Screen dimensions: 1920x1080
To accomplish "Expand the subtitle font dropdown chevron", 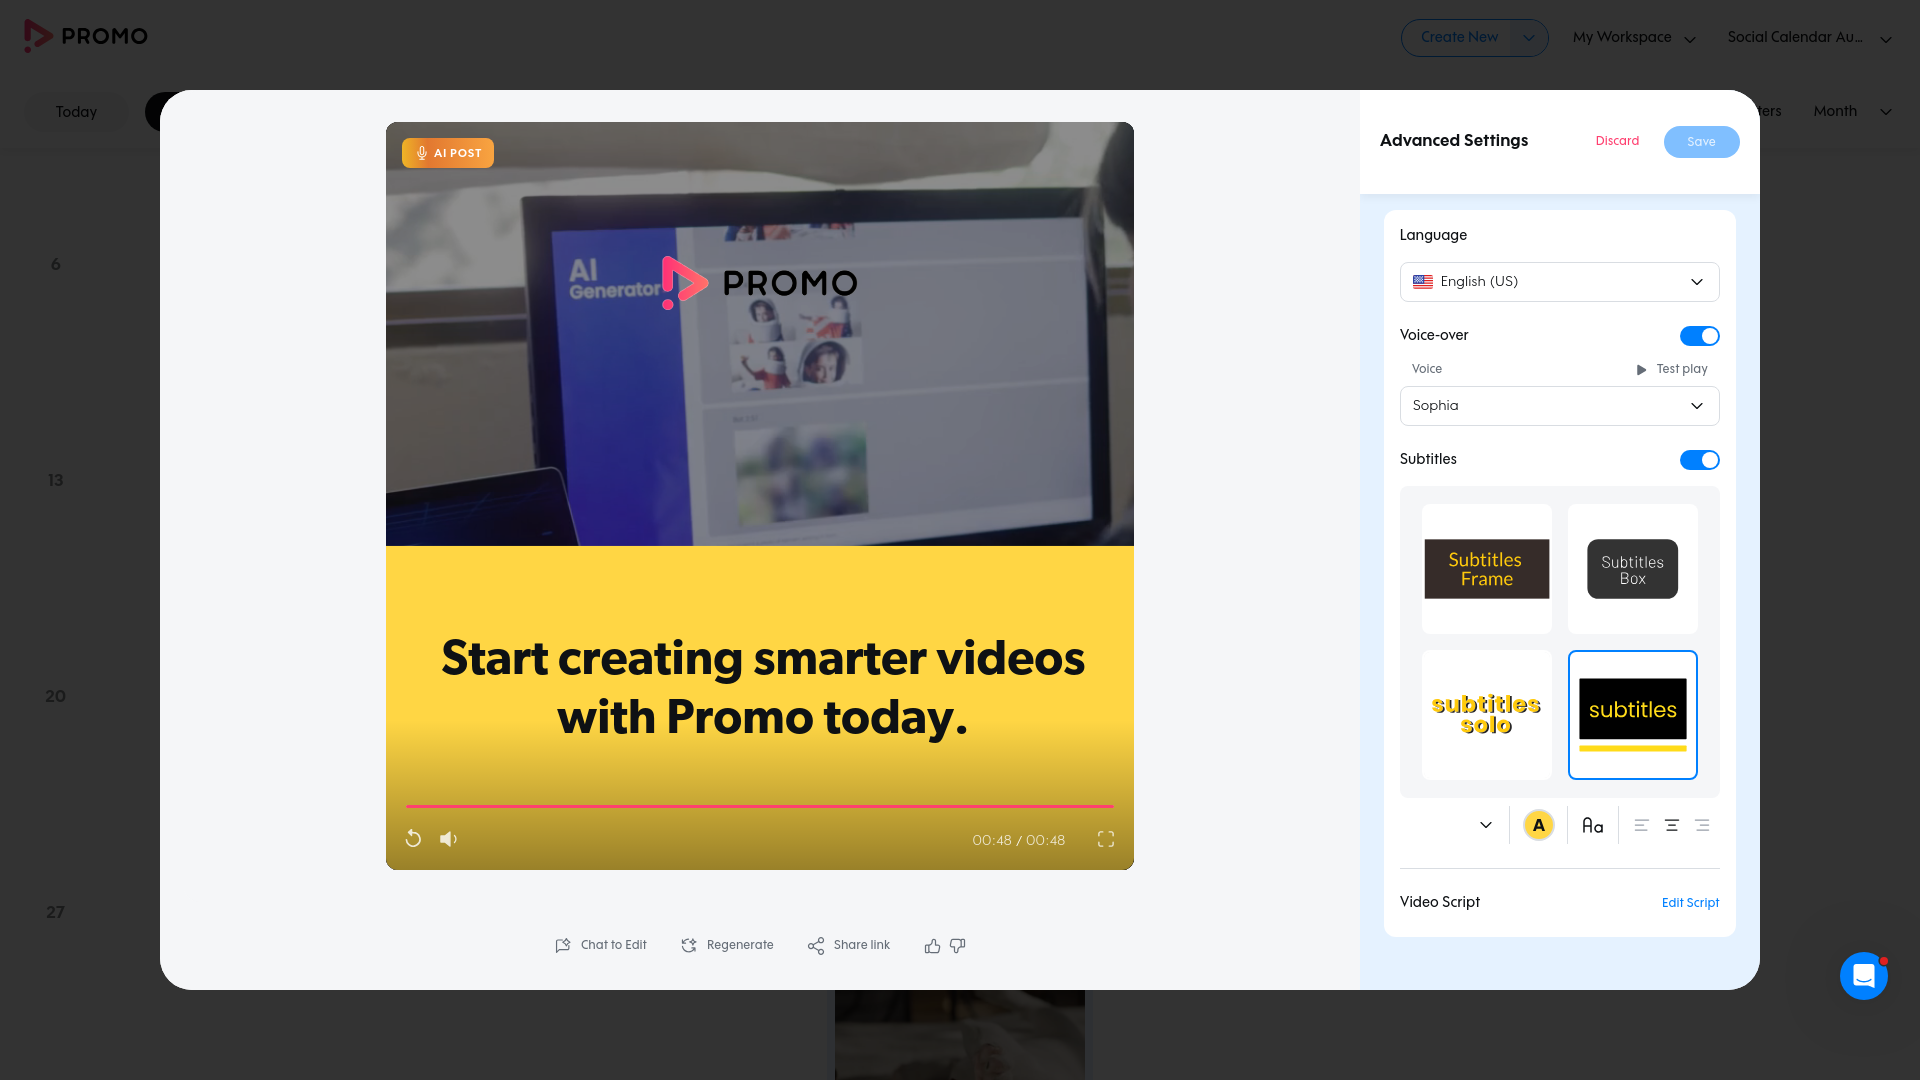I will point(1486,825).
